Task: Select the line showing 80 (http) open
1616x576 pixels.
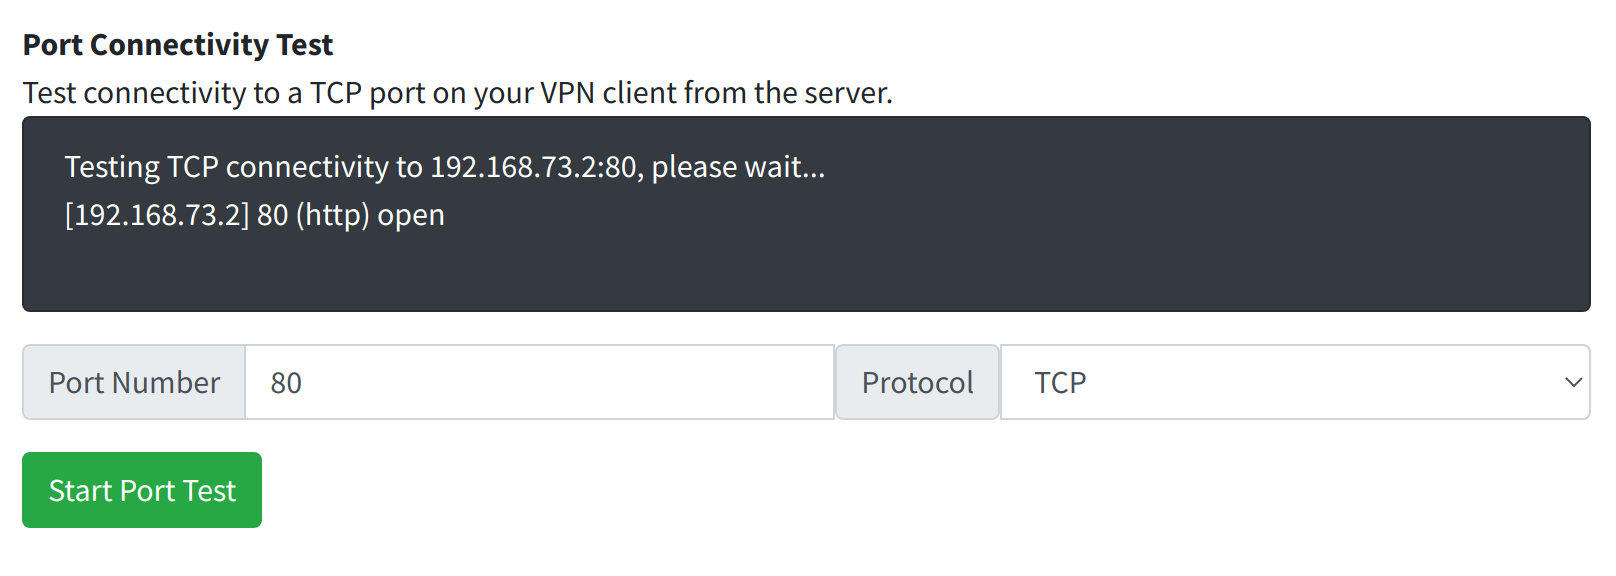Action: [254, 214]
